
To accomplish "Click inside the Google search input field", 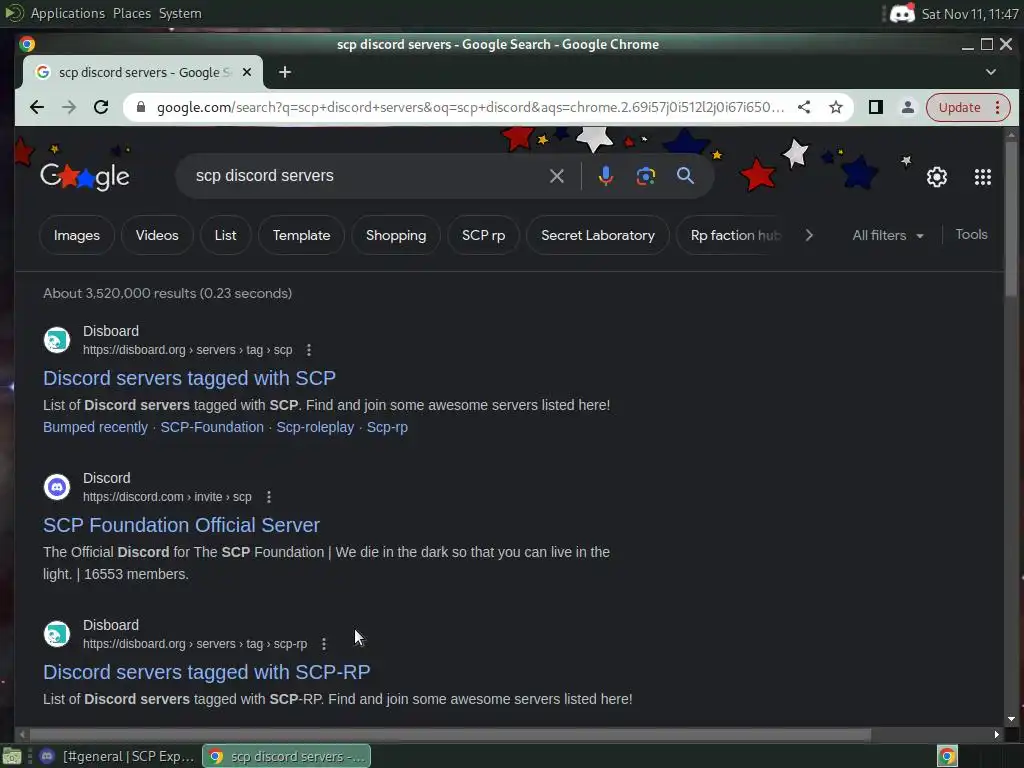I will tap(366, 176).
